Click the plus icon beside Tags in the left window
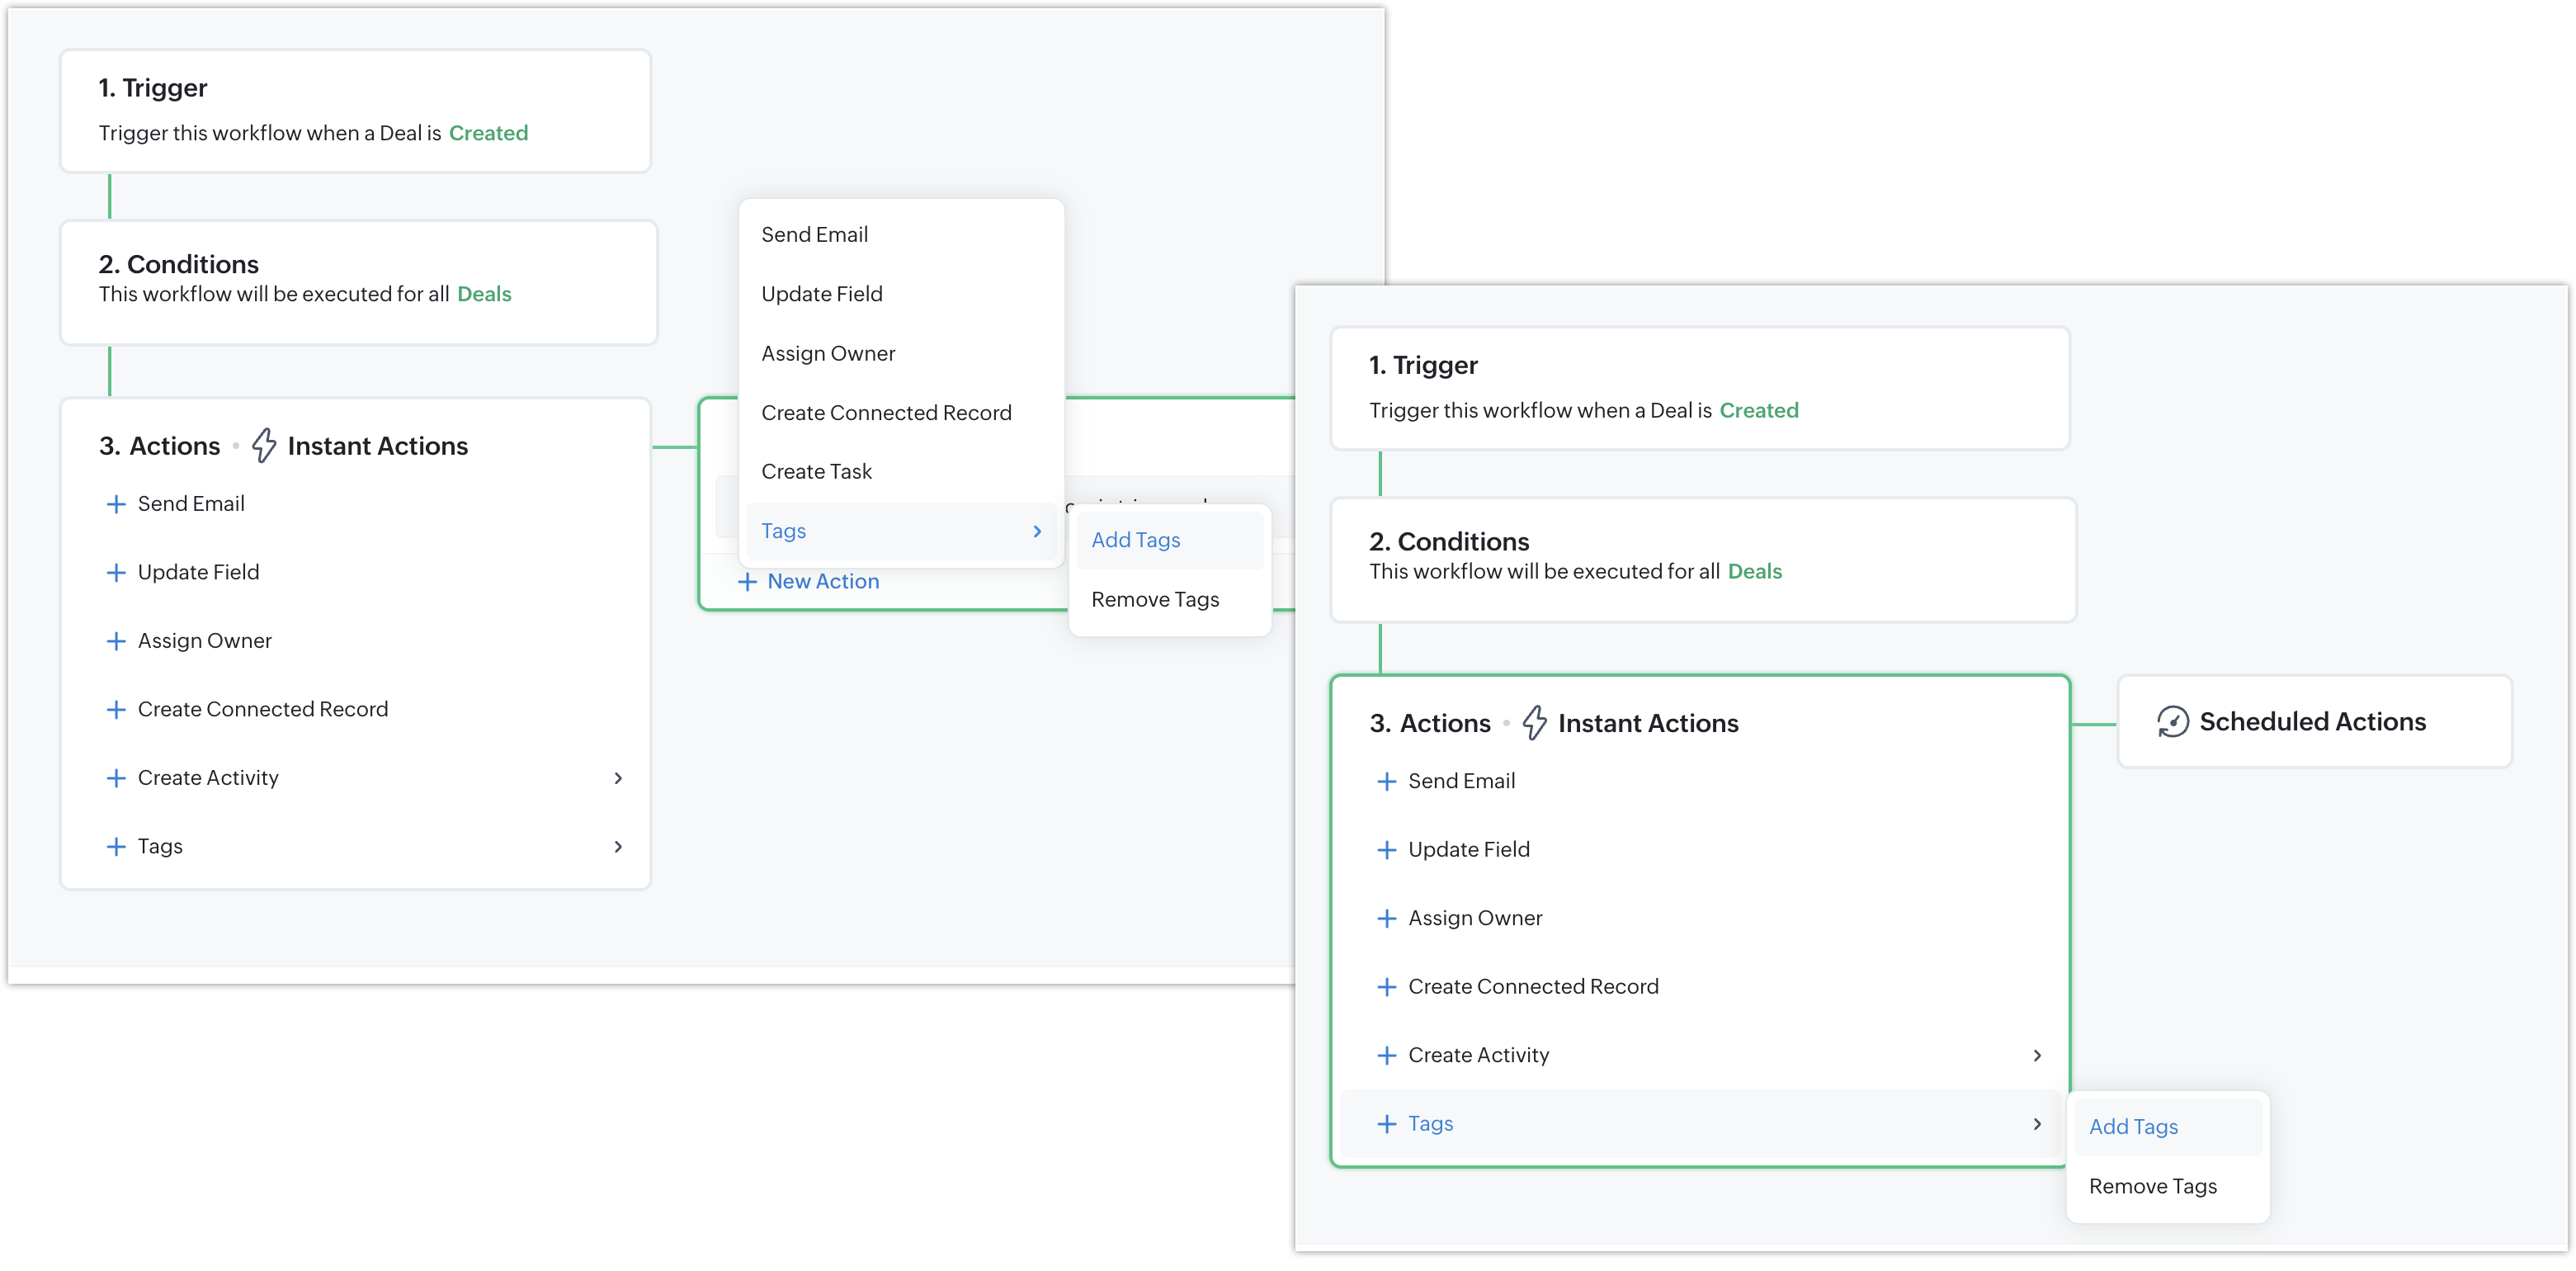 pos(116,846)
